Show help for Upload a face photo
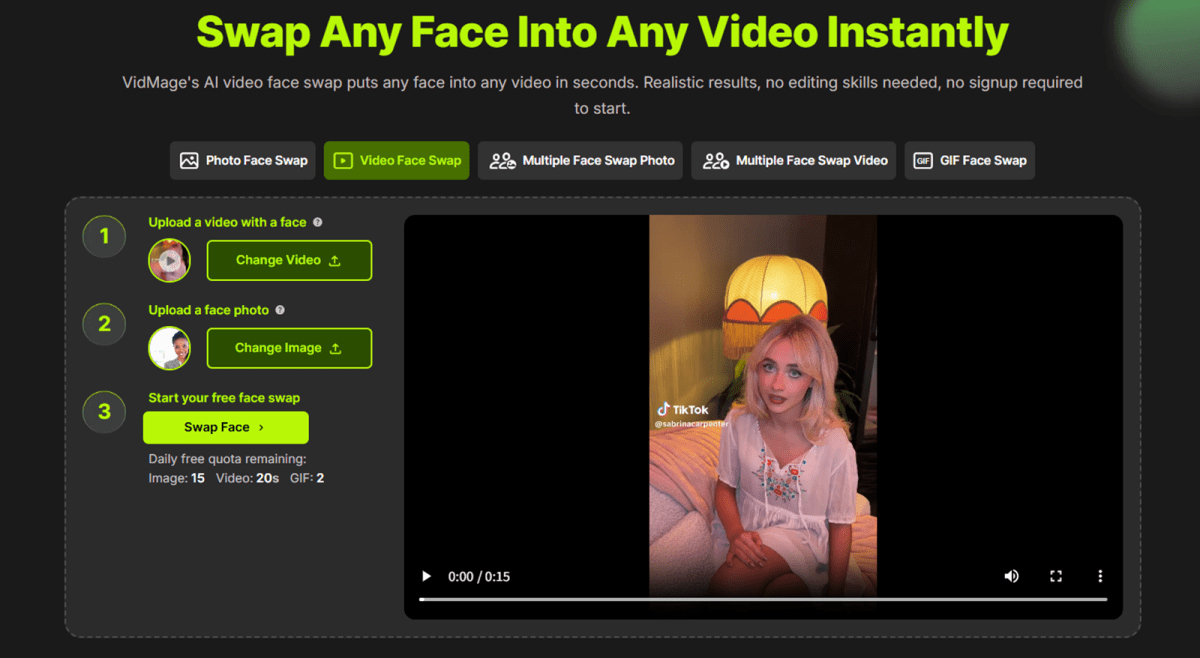 280,310
